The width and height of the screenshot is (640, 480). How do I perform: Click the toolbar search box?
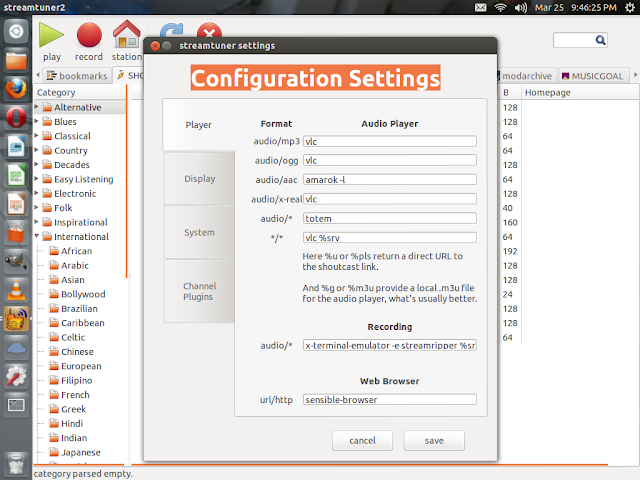[x=573, y=40]
